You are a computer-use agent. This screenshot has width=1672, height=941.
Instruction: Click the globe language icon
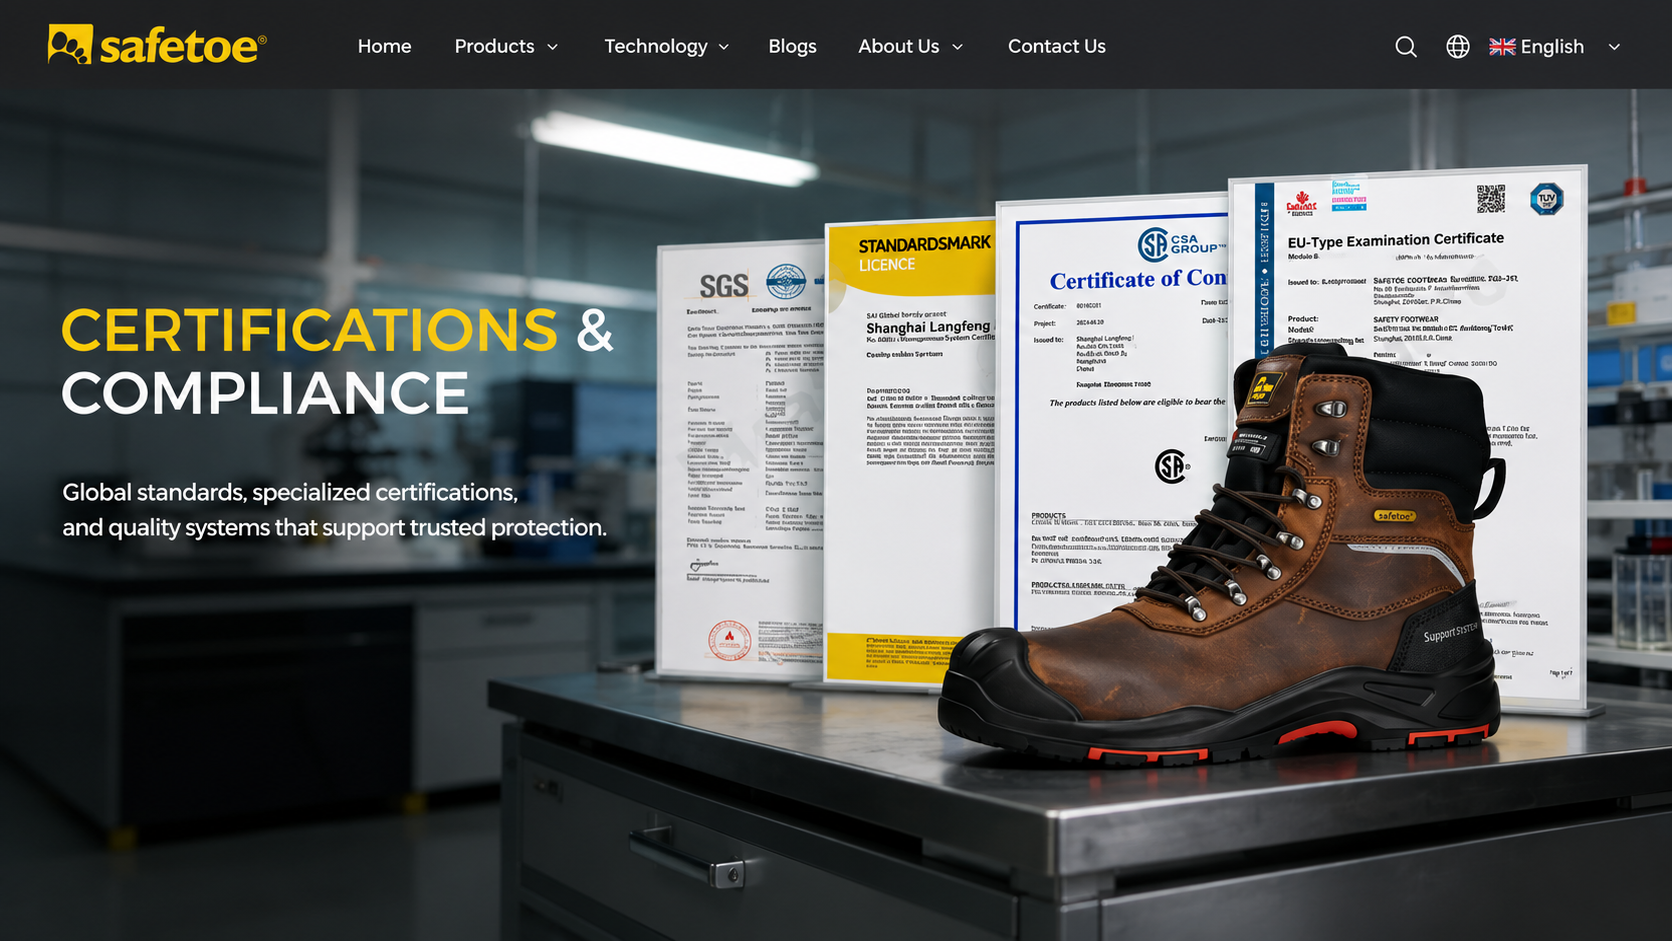1458,47
